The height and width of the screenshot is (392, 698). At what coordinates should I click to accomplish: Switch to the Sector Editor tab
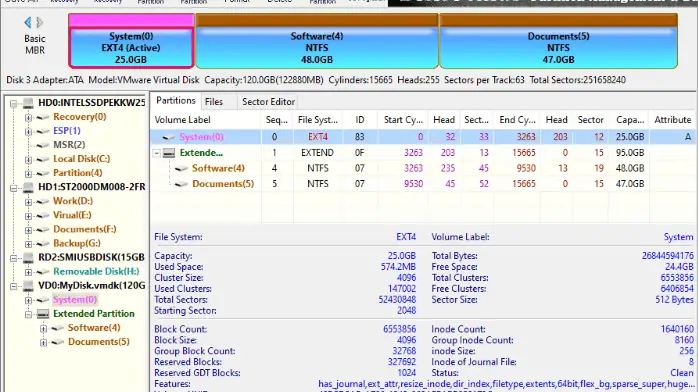pyautogui.click(x=268, y=102)
